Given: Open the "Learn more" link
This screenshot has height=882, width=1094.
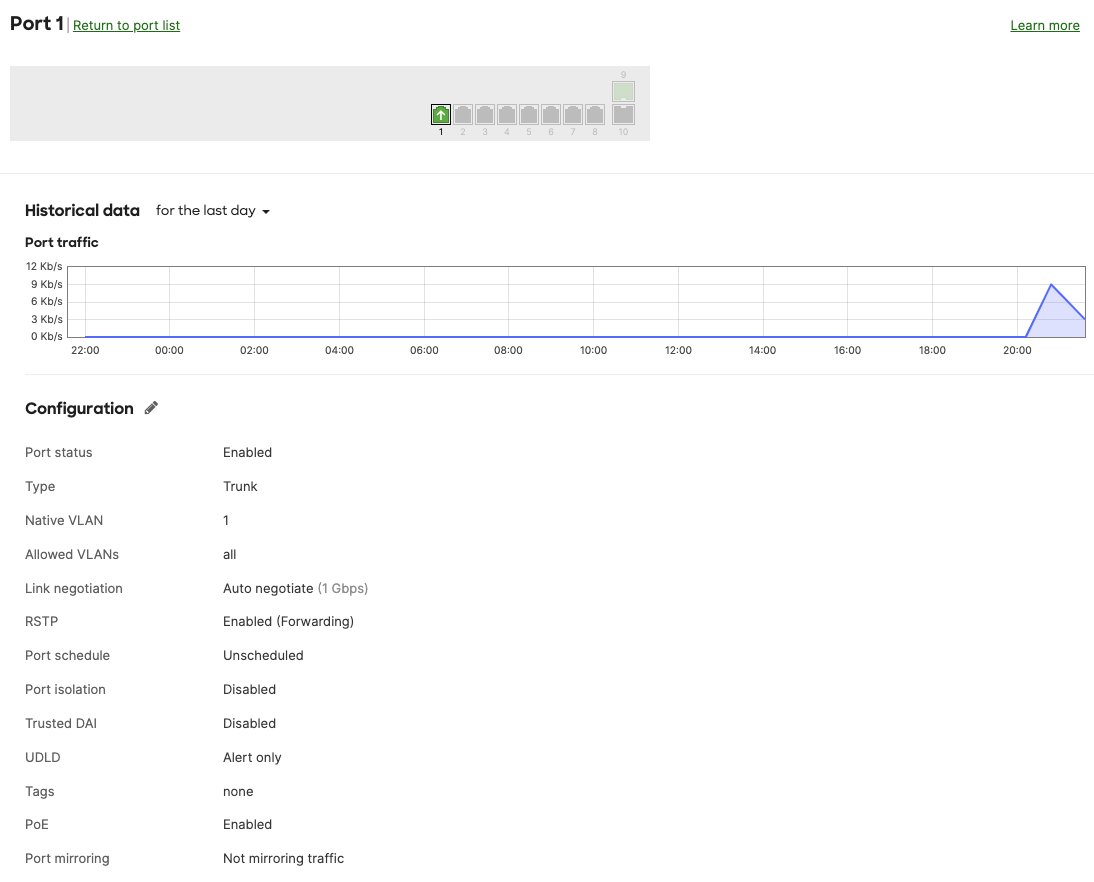Looking at the screenshot, I should [1044, 25].
